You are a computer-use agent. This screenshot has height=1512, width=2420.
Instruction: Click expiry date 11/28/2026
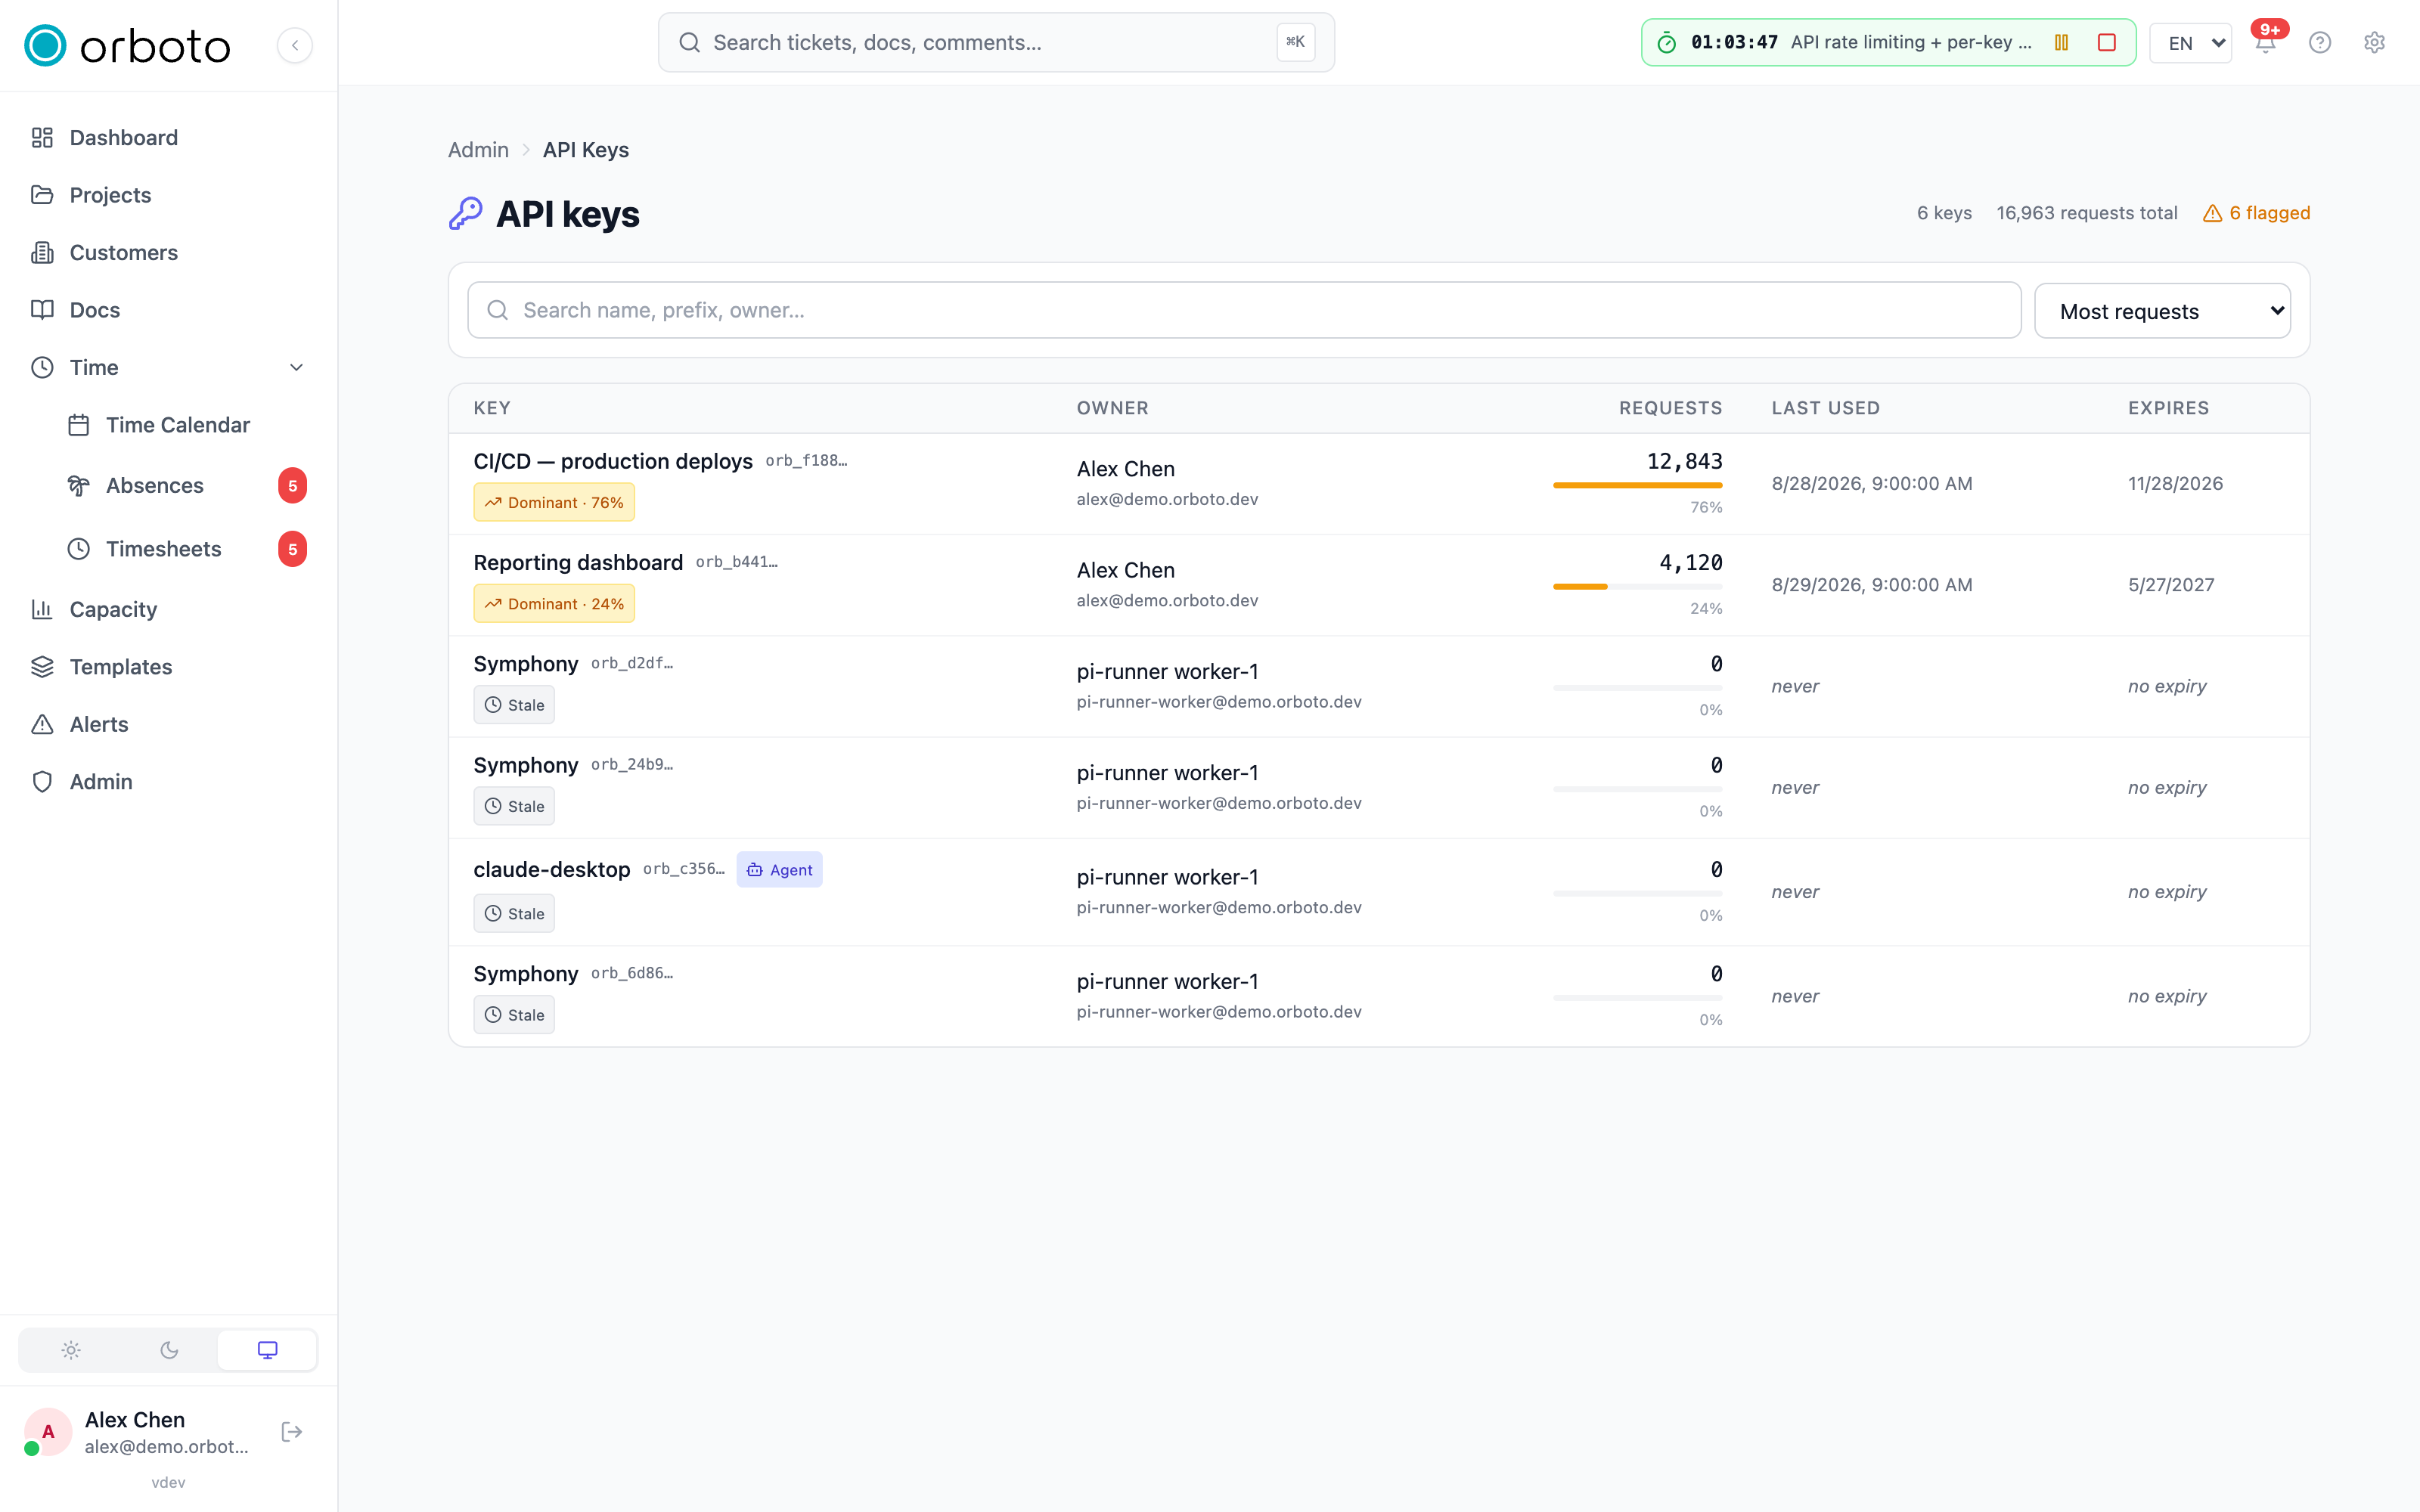(x=2175, y=483)
